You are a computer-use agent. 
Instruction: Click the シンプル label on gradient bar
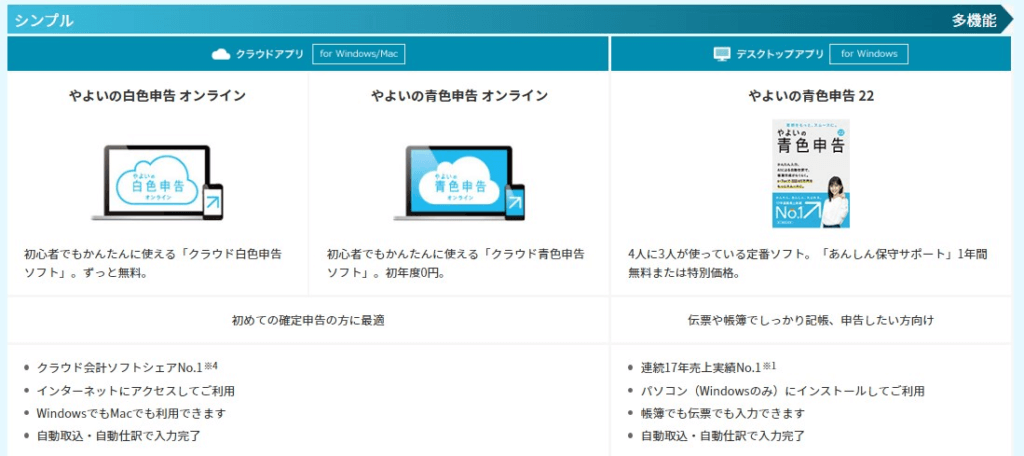pyautogui.click(x=44, y=21)
